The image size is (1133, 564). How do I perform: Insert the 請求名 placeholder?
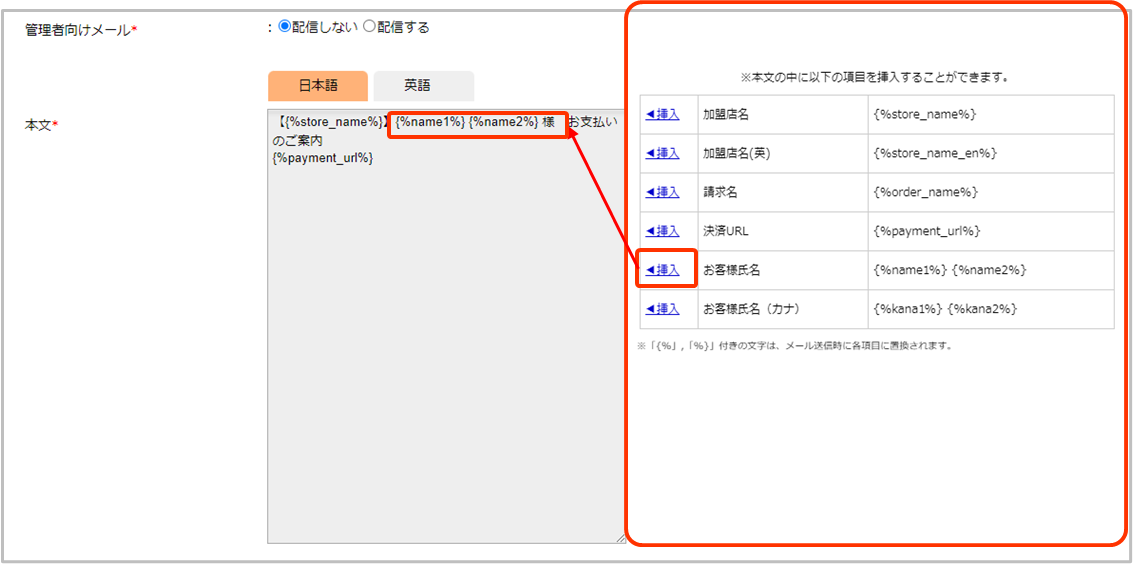pos(663,192)
